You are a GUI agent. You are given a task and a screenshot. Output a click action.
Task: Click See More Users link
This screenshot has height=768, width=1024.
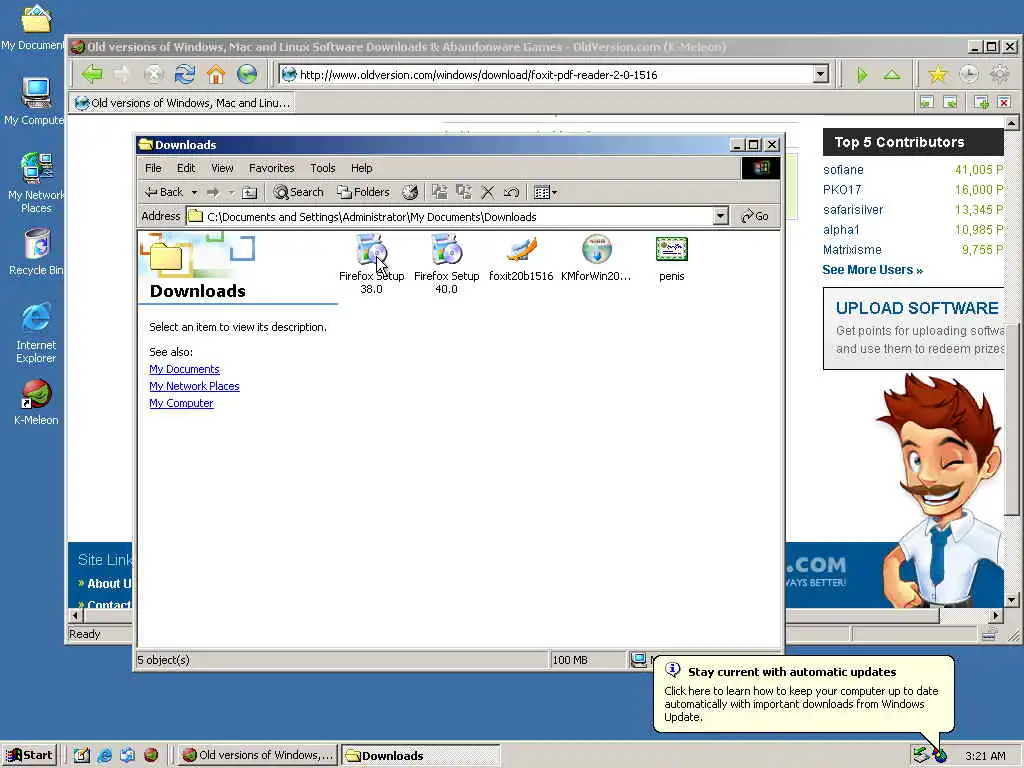click(x=872, y=270)
